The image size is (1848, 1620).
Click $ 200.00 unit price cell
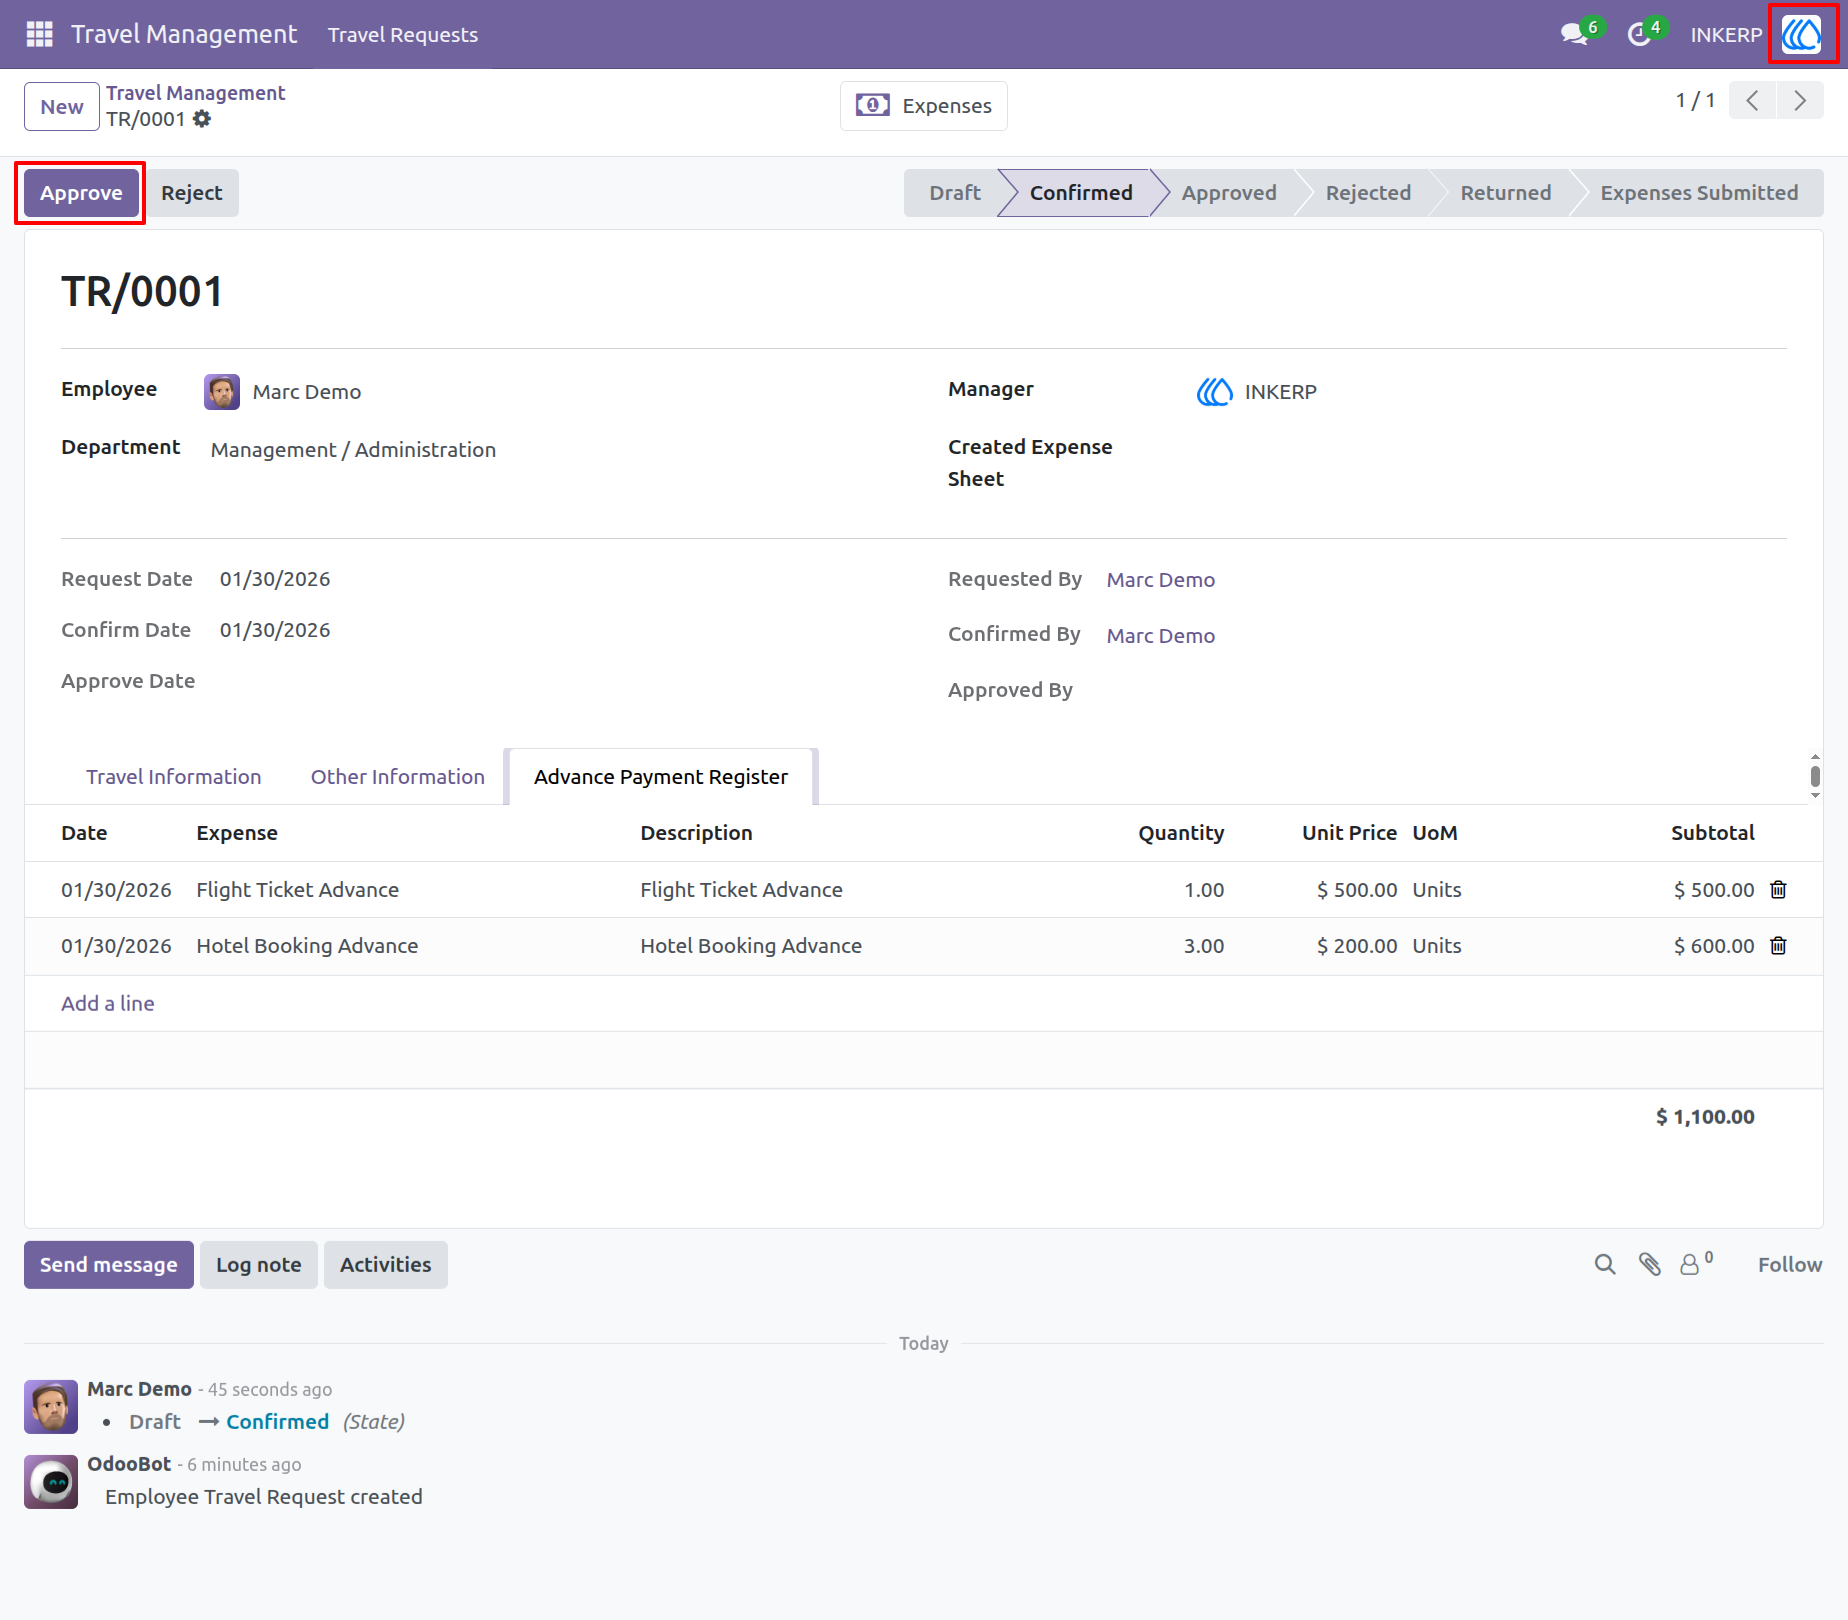pos(1357,946)
